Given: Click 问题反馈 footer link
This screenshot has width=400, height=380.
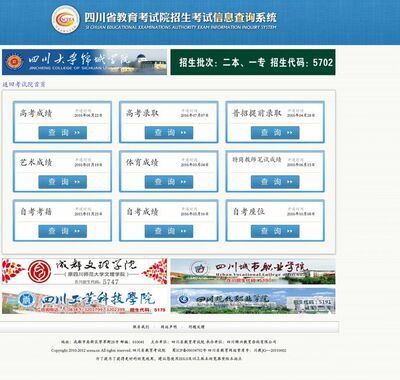Looking at the screenshot, I should (196, 327).
